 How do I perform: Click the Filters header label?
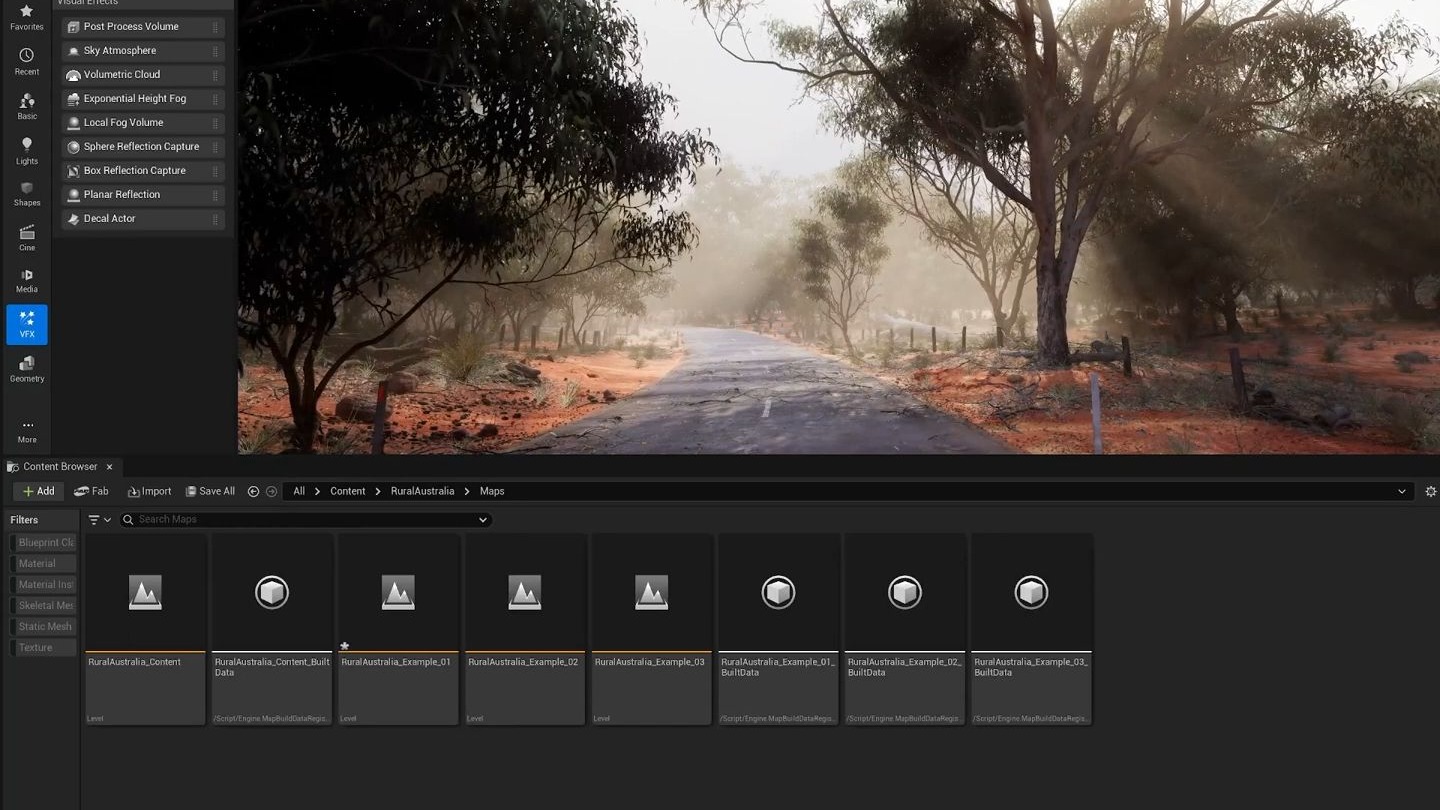pos(24,520)
